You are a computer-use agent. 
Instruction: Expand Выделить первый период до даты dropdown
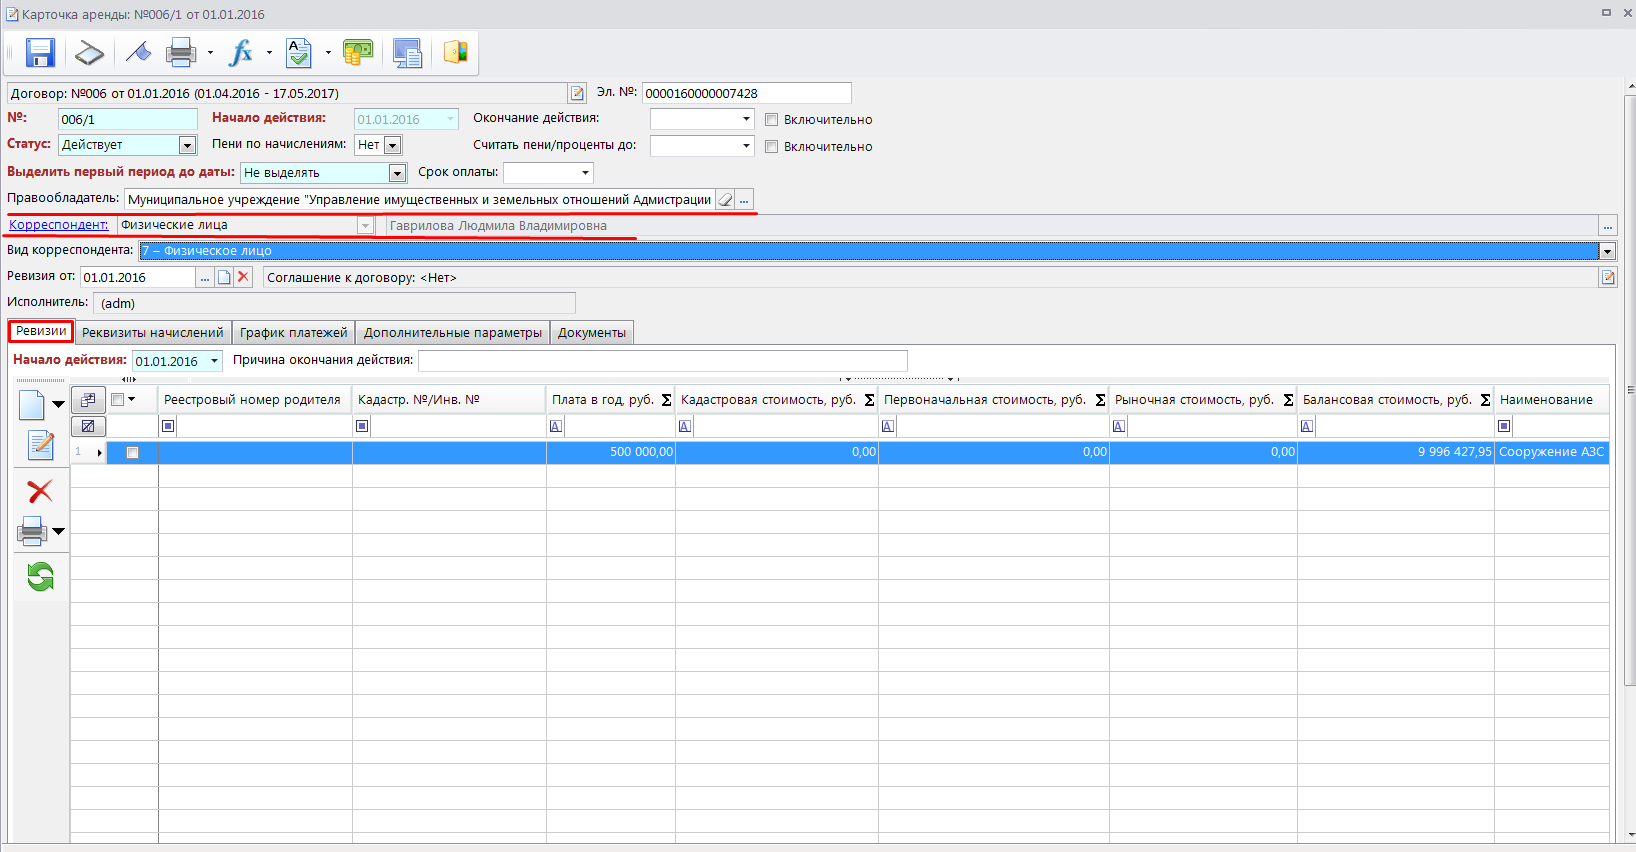(397, 173)
